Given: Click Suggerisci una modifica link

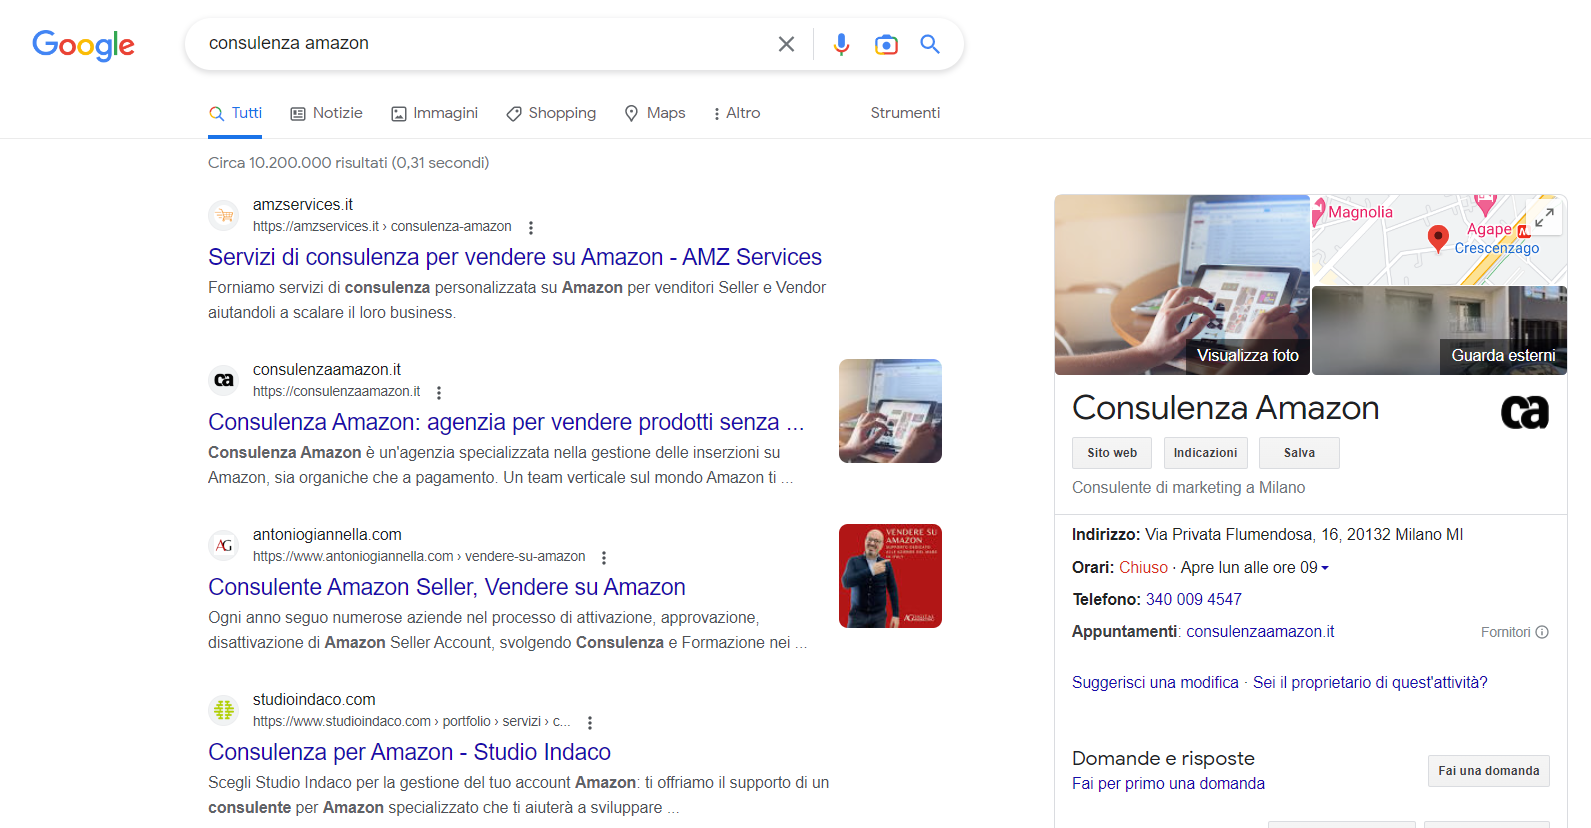Looking at the screenshot, I should click(1155, 682).
